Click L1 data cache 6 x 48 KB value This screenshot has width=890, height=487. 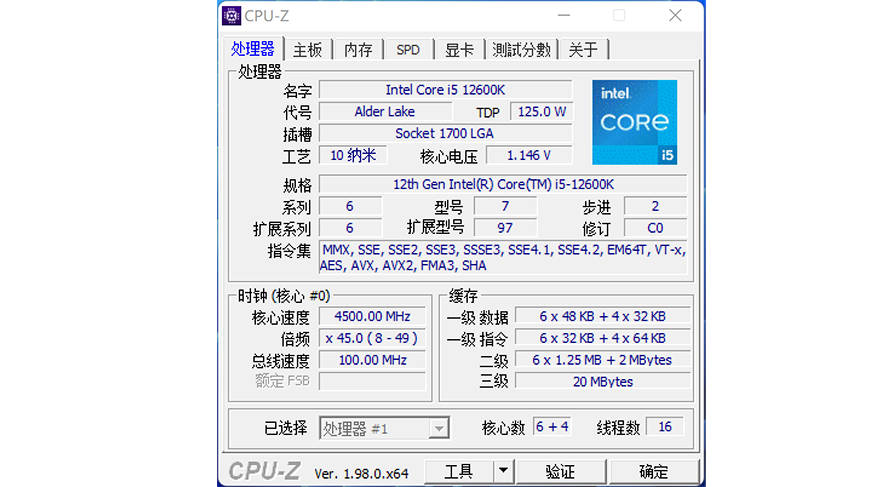(x=603, y=316)
